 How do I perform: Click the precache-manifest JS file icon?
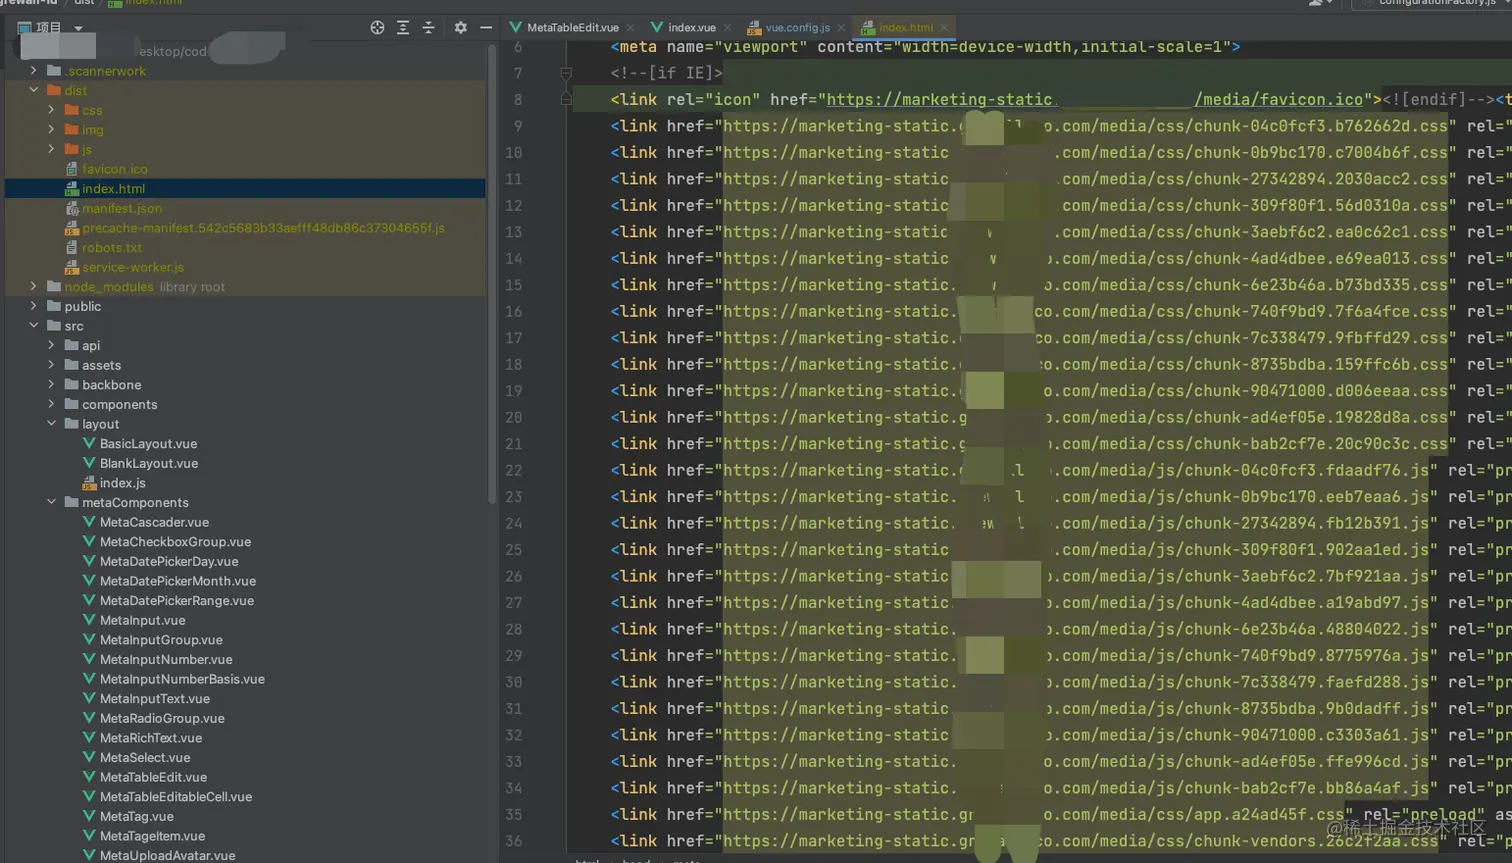click(71, 228)
